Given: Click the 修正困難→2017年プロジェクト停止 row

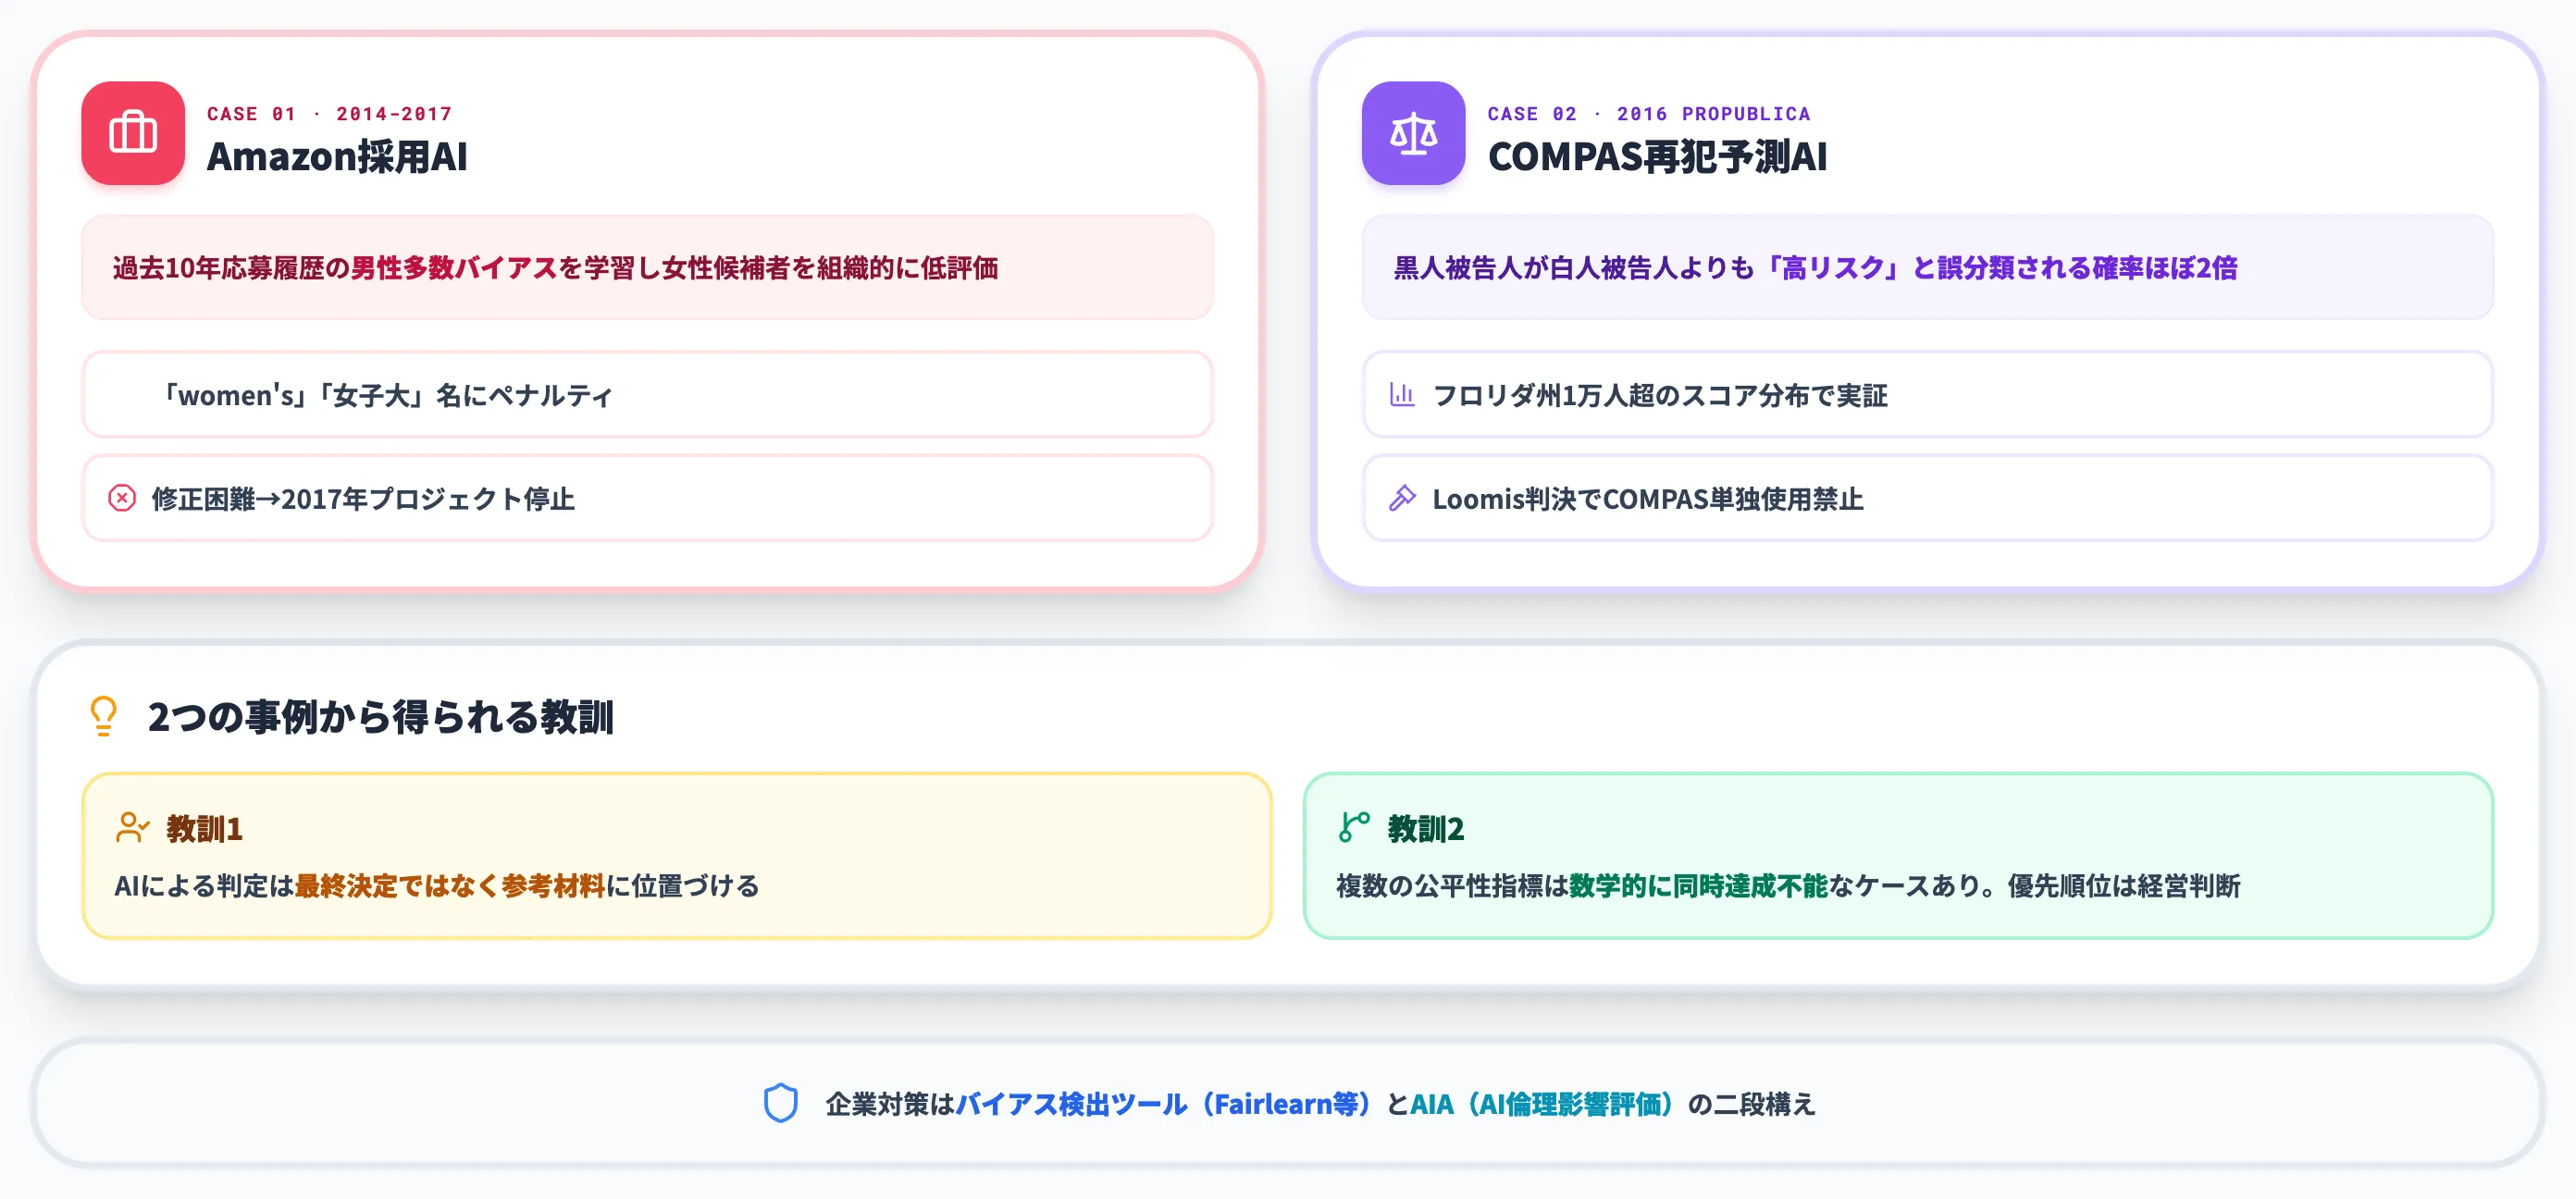Looking at the screenshot, I should [x=647, y=498].
